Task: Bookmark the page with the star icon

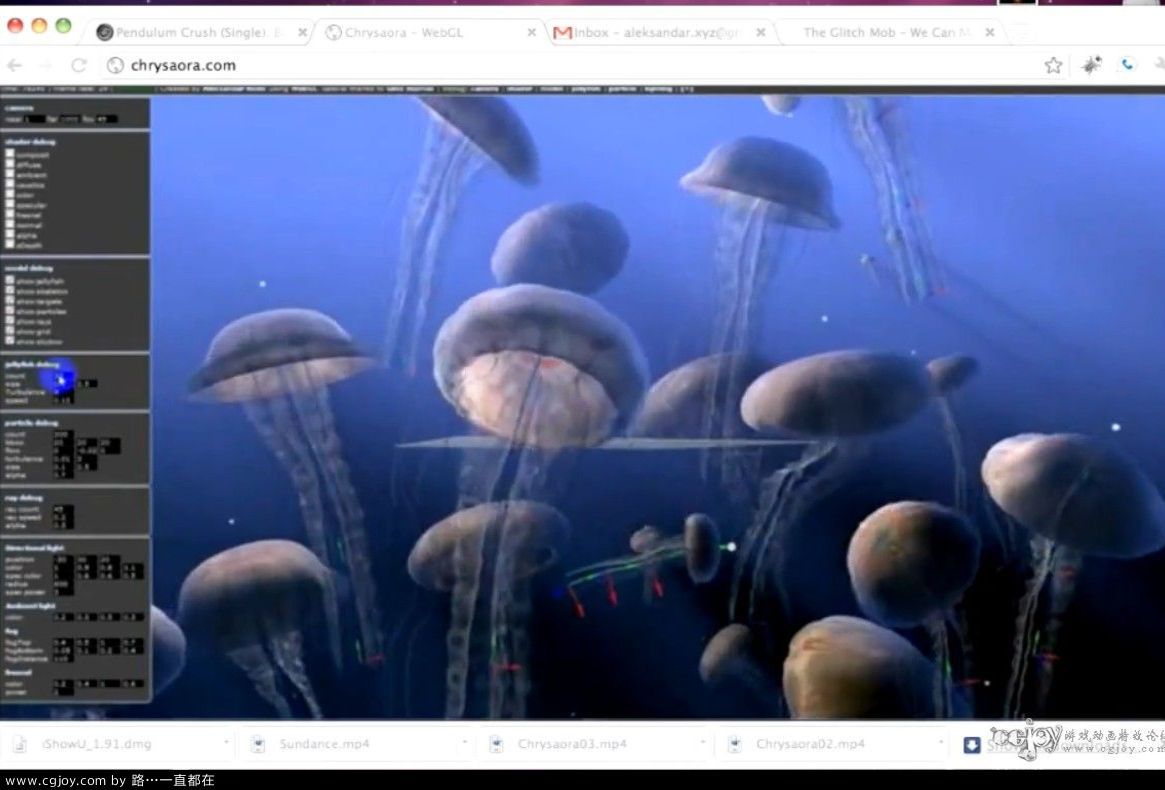Action: [x=1053, y=66]
